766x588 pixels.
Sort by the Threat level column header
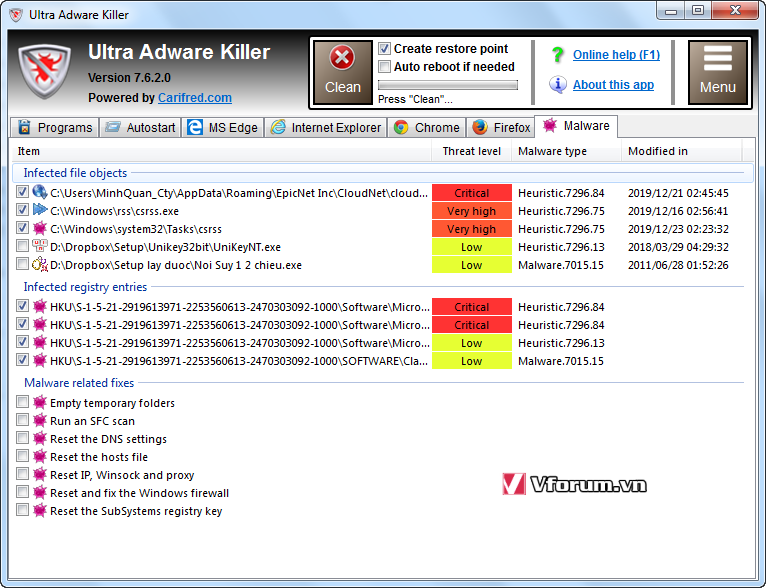coord(471,151)
